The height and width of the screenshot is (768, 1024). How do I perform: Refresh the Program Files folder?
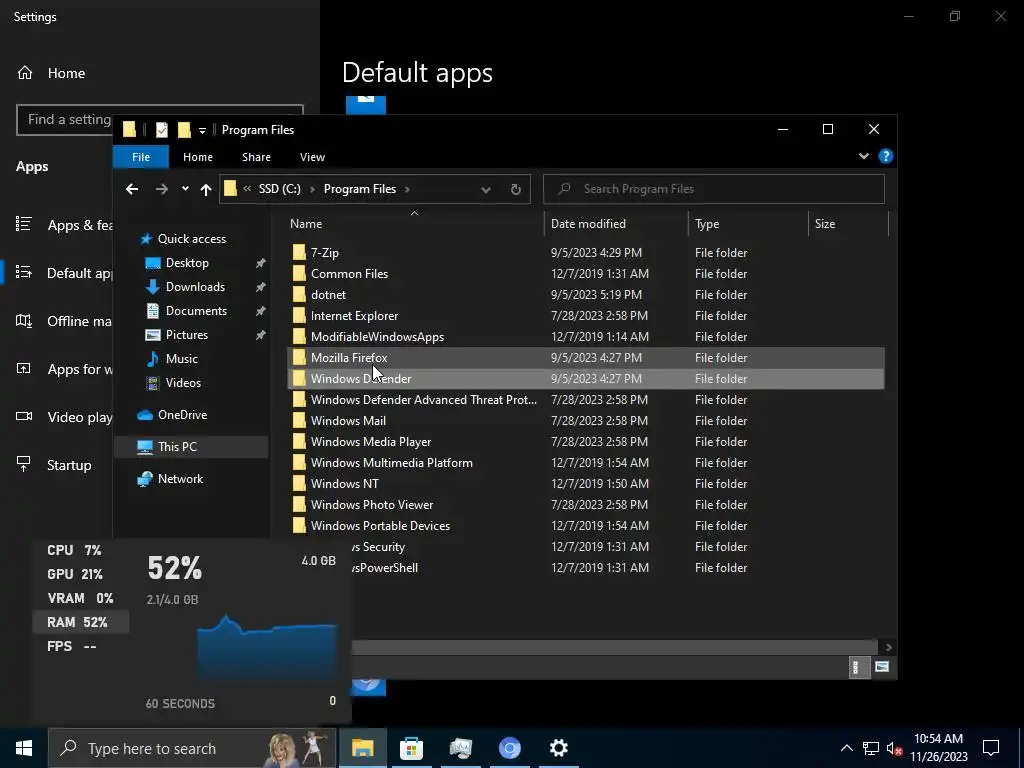[515, 189]
